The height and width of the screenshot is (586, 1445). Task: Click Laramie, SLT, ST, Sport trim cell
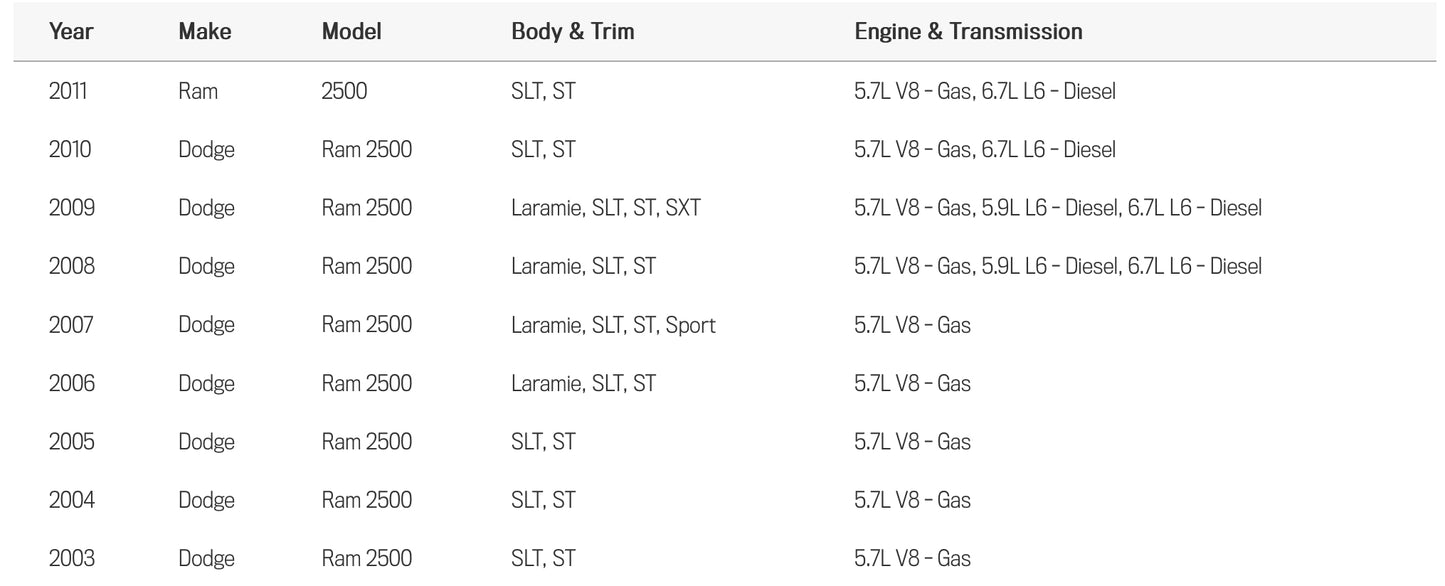[613, 325]
